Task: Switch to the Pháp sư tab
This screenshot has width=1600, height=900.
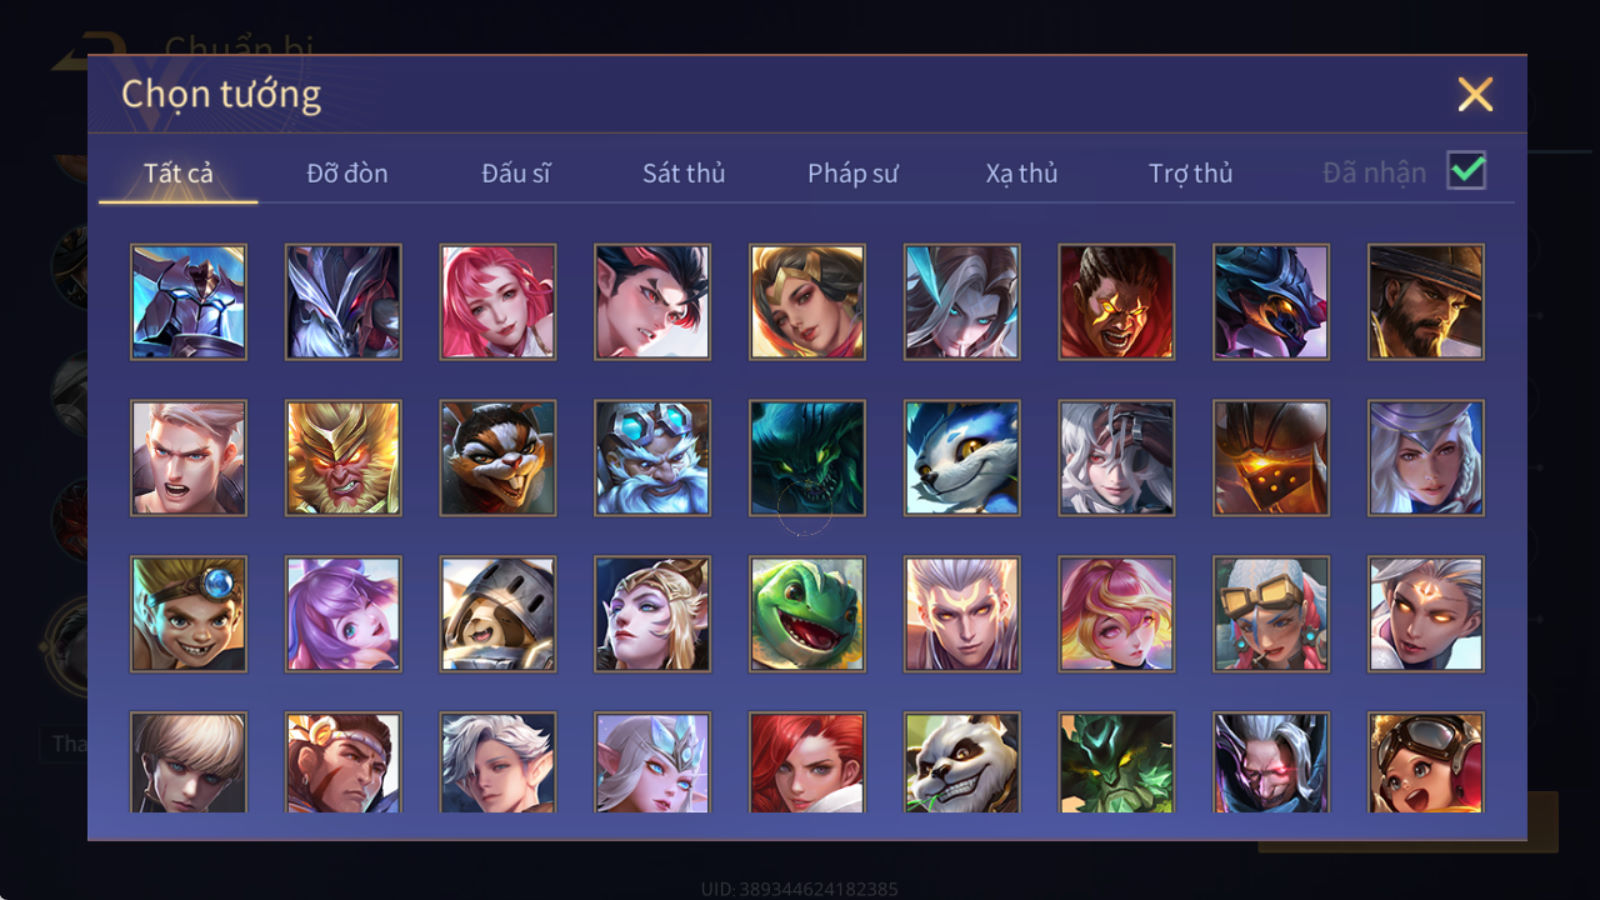Action: (853, 173)
